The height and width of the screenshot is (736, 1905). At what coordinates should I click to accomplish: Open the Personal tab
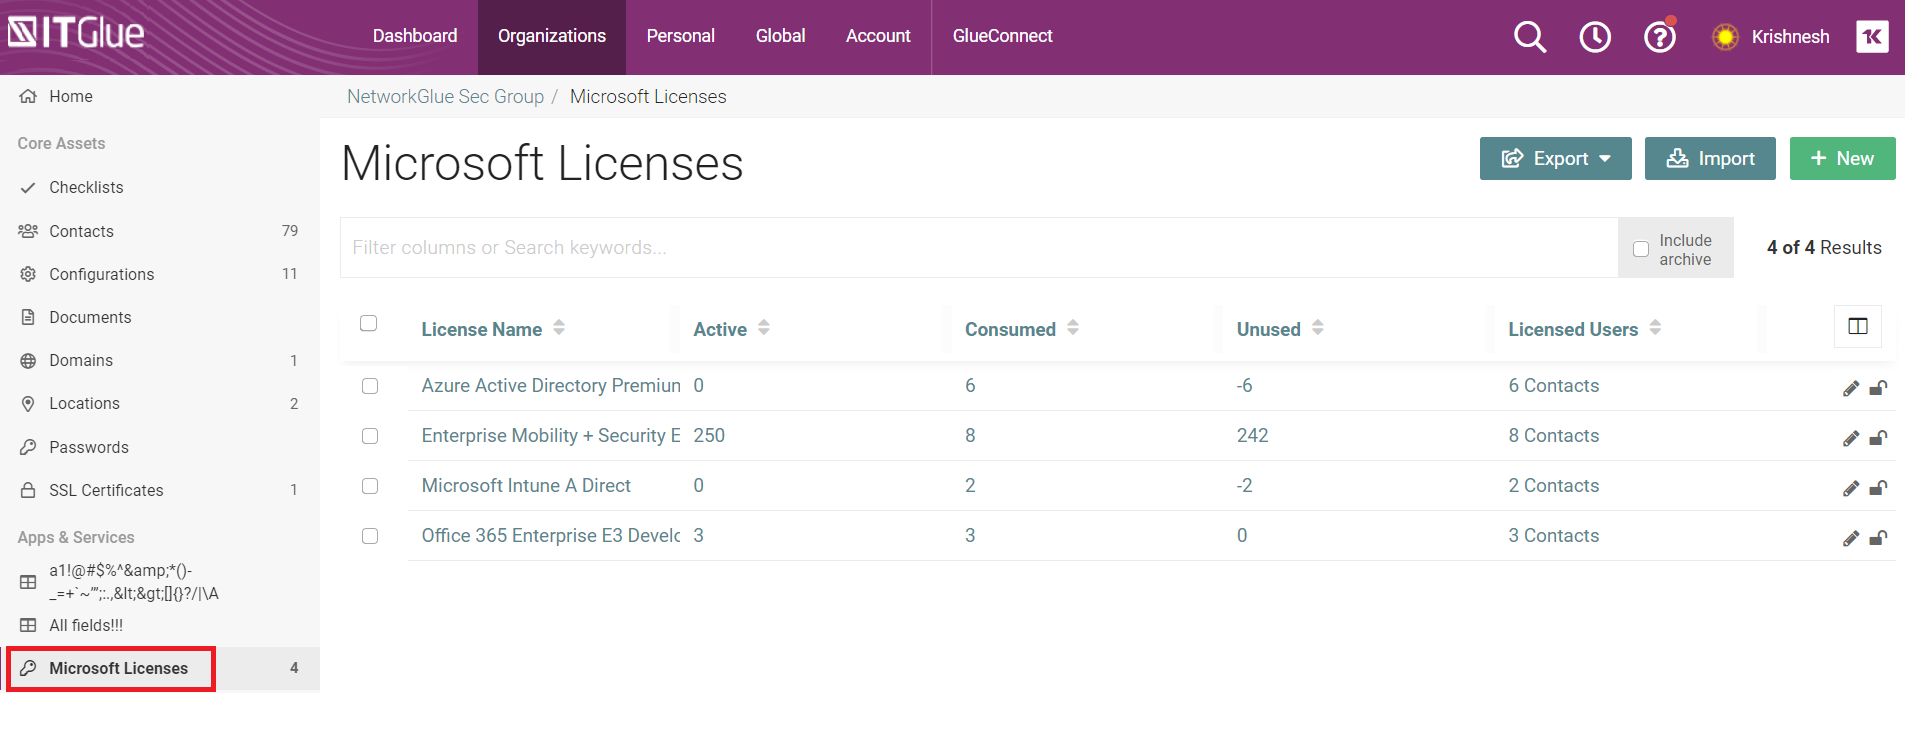(x=681, y=36)
